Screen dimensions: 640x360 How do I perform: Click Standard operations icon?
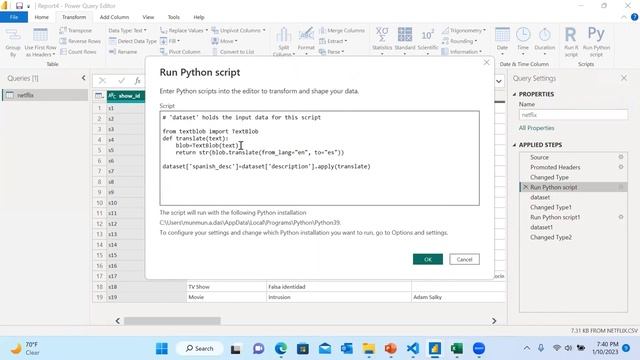click(x=404, y=41)
